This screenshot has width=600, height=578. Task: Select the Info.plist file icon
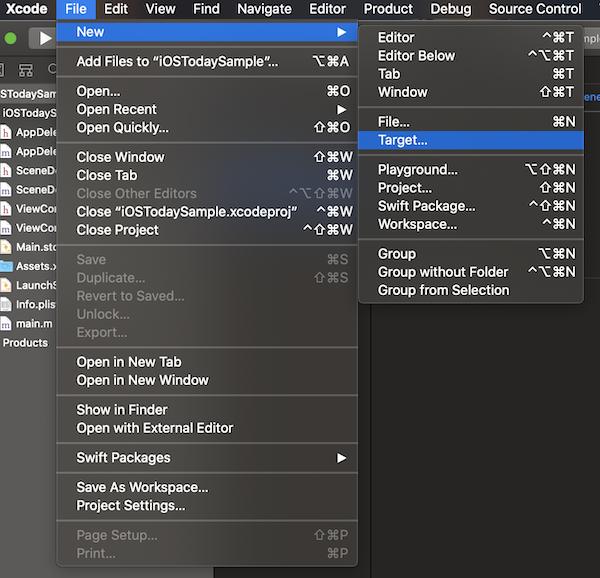(x=5, y=304)
